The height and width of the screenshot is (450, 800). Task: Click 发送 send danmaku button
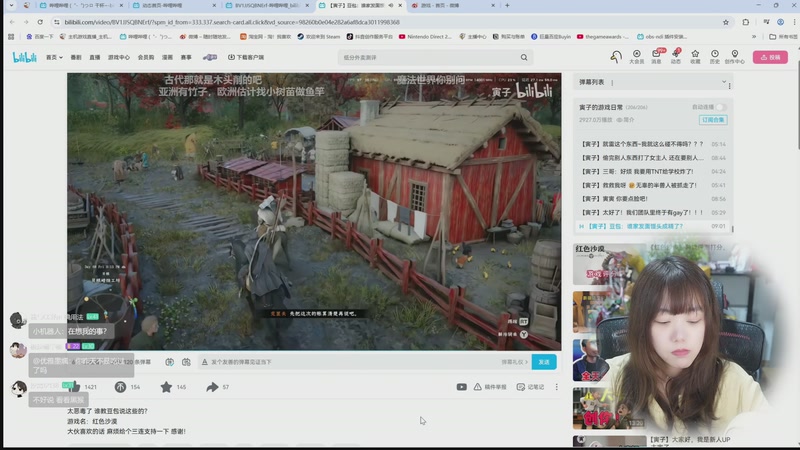544,362
